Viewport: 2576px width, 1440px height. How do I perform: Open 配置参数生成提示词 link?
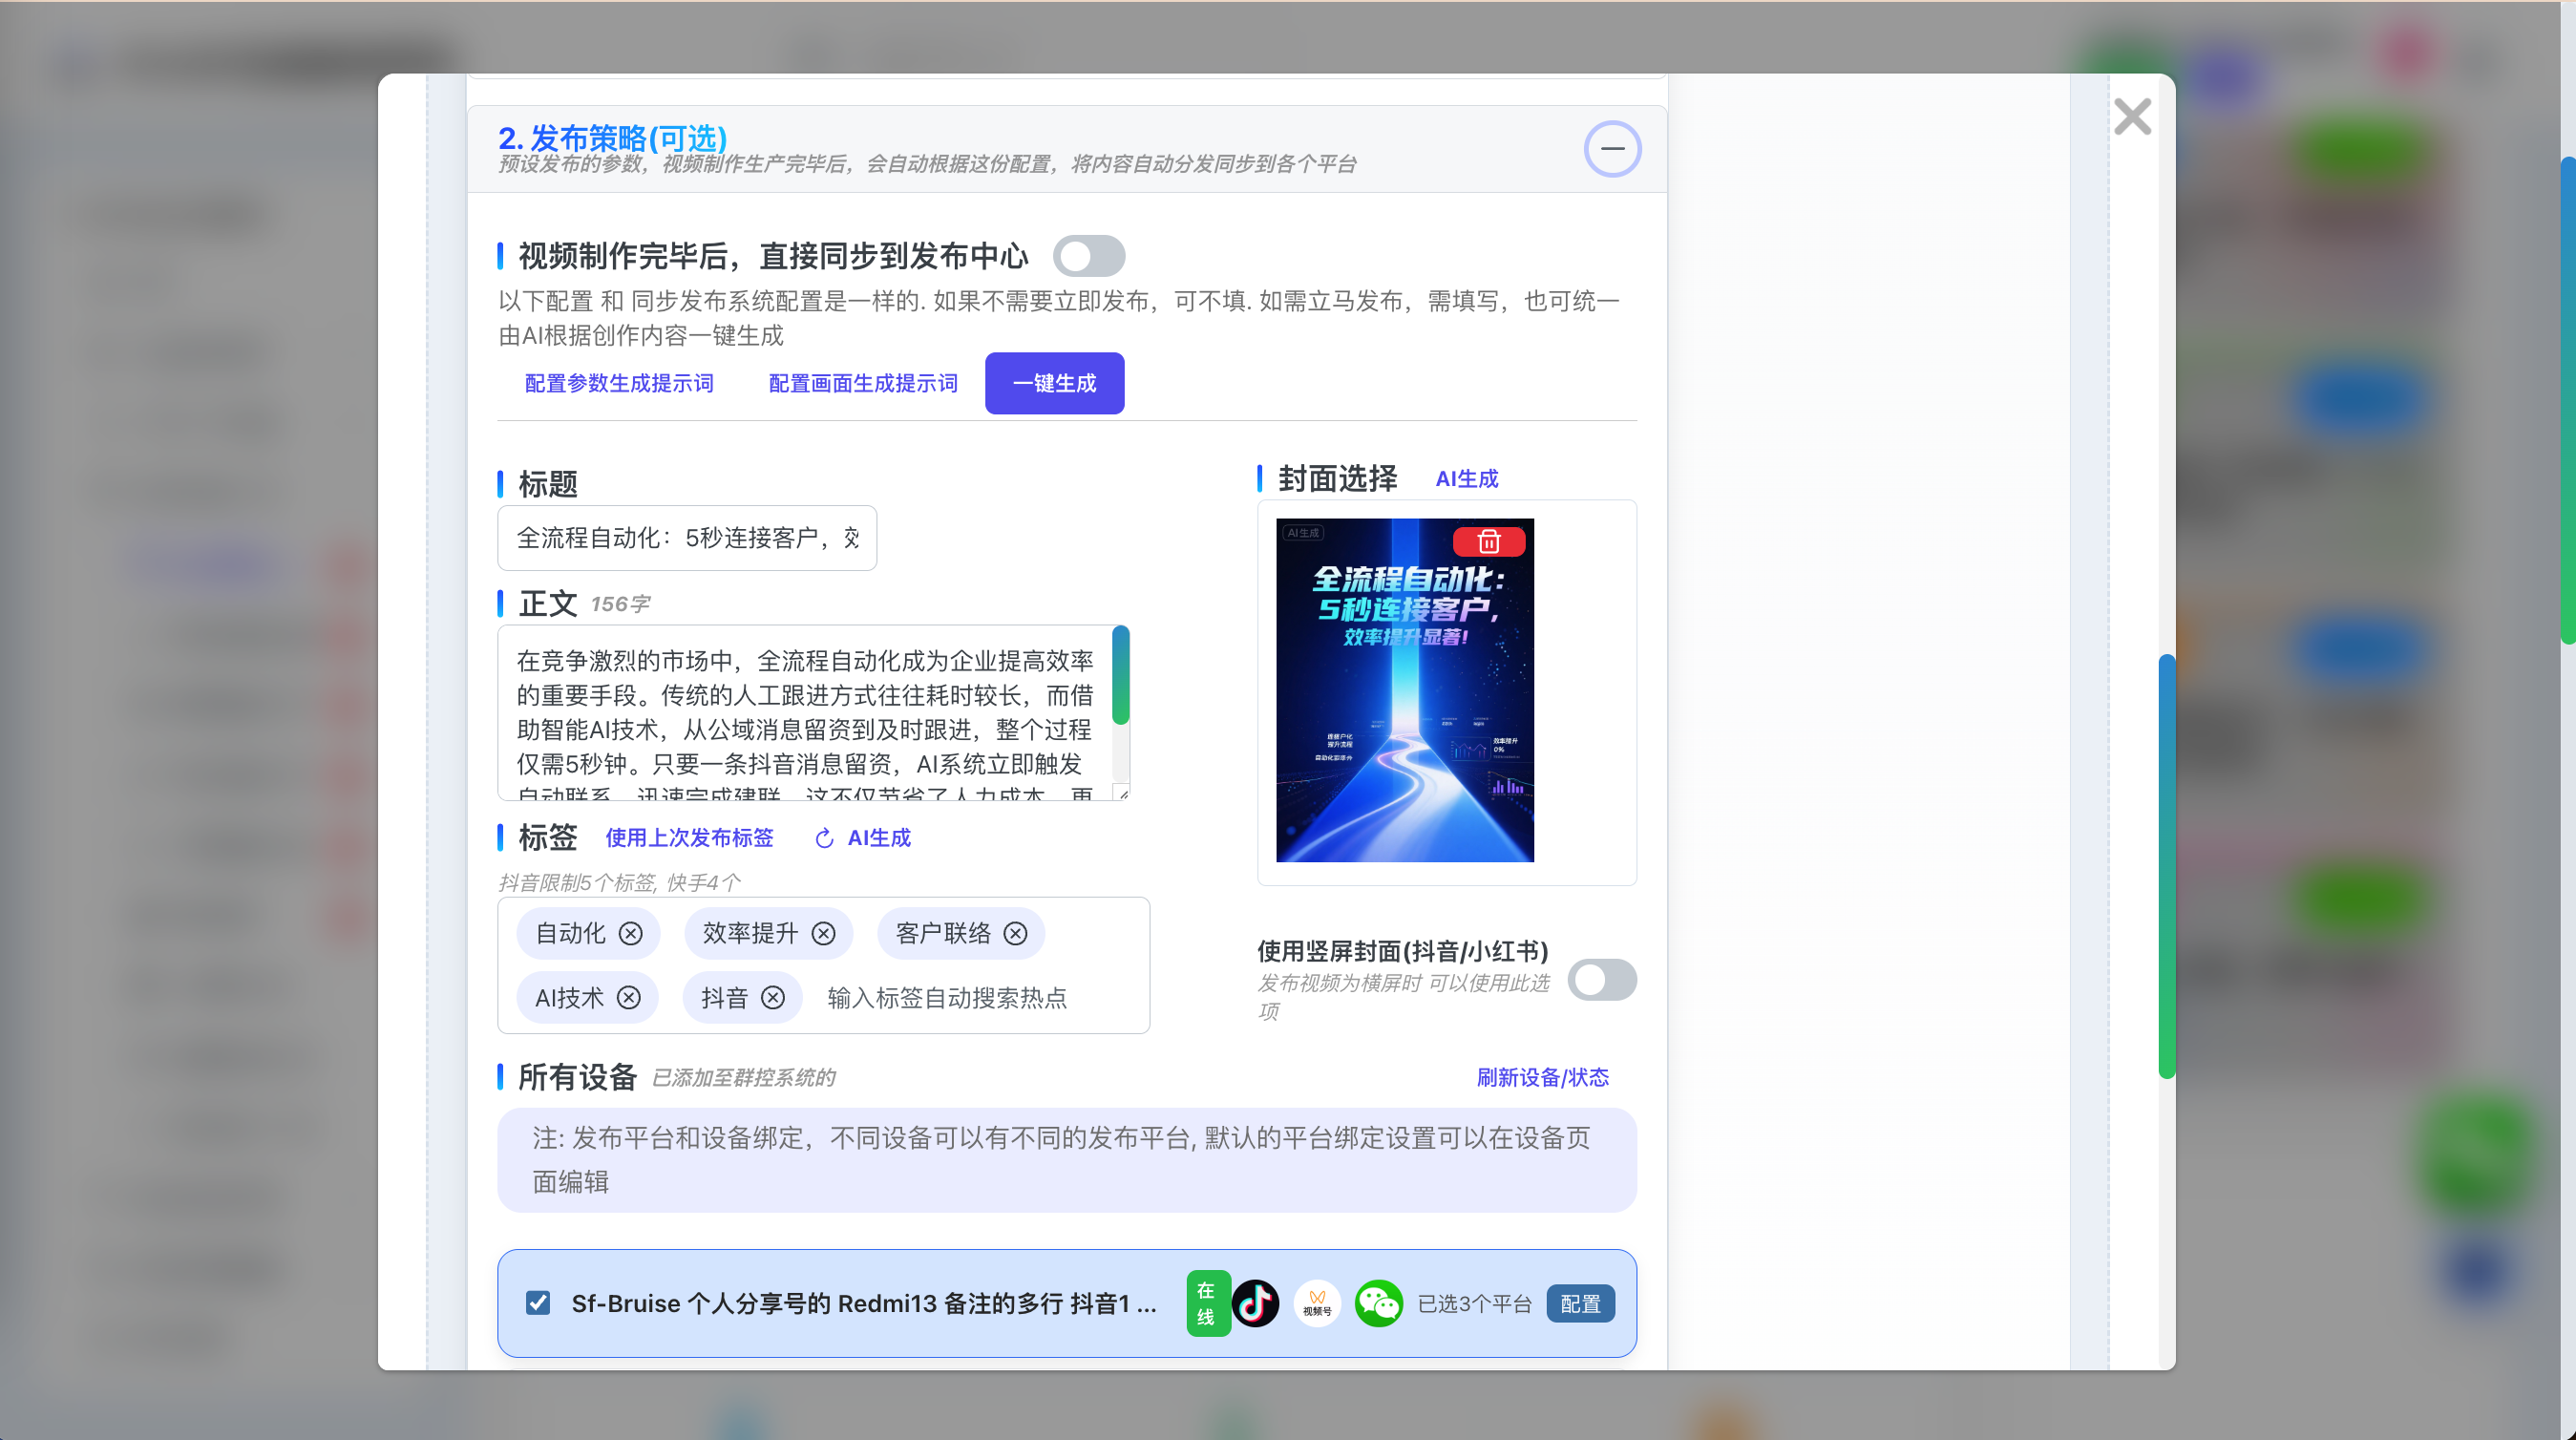(x=619, y=383)
